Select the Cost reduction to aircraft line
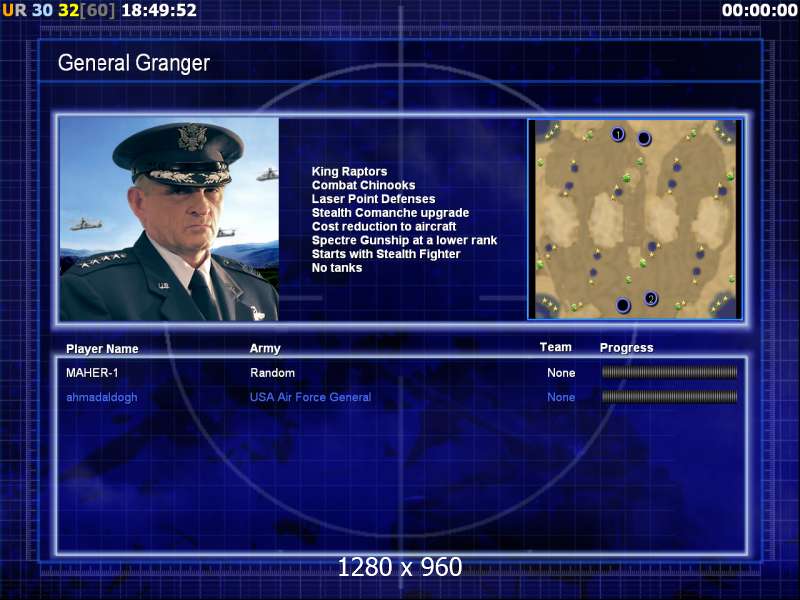This screenshot has width=800, height=600. [x=384, y=227]
